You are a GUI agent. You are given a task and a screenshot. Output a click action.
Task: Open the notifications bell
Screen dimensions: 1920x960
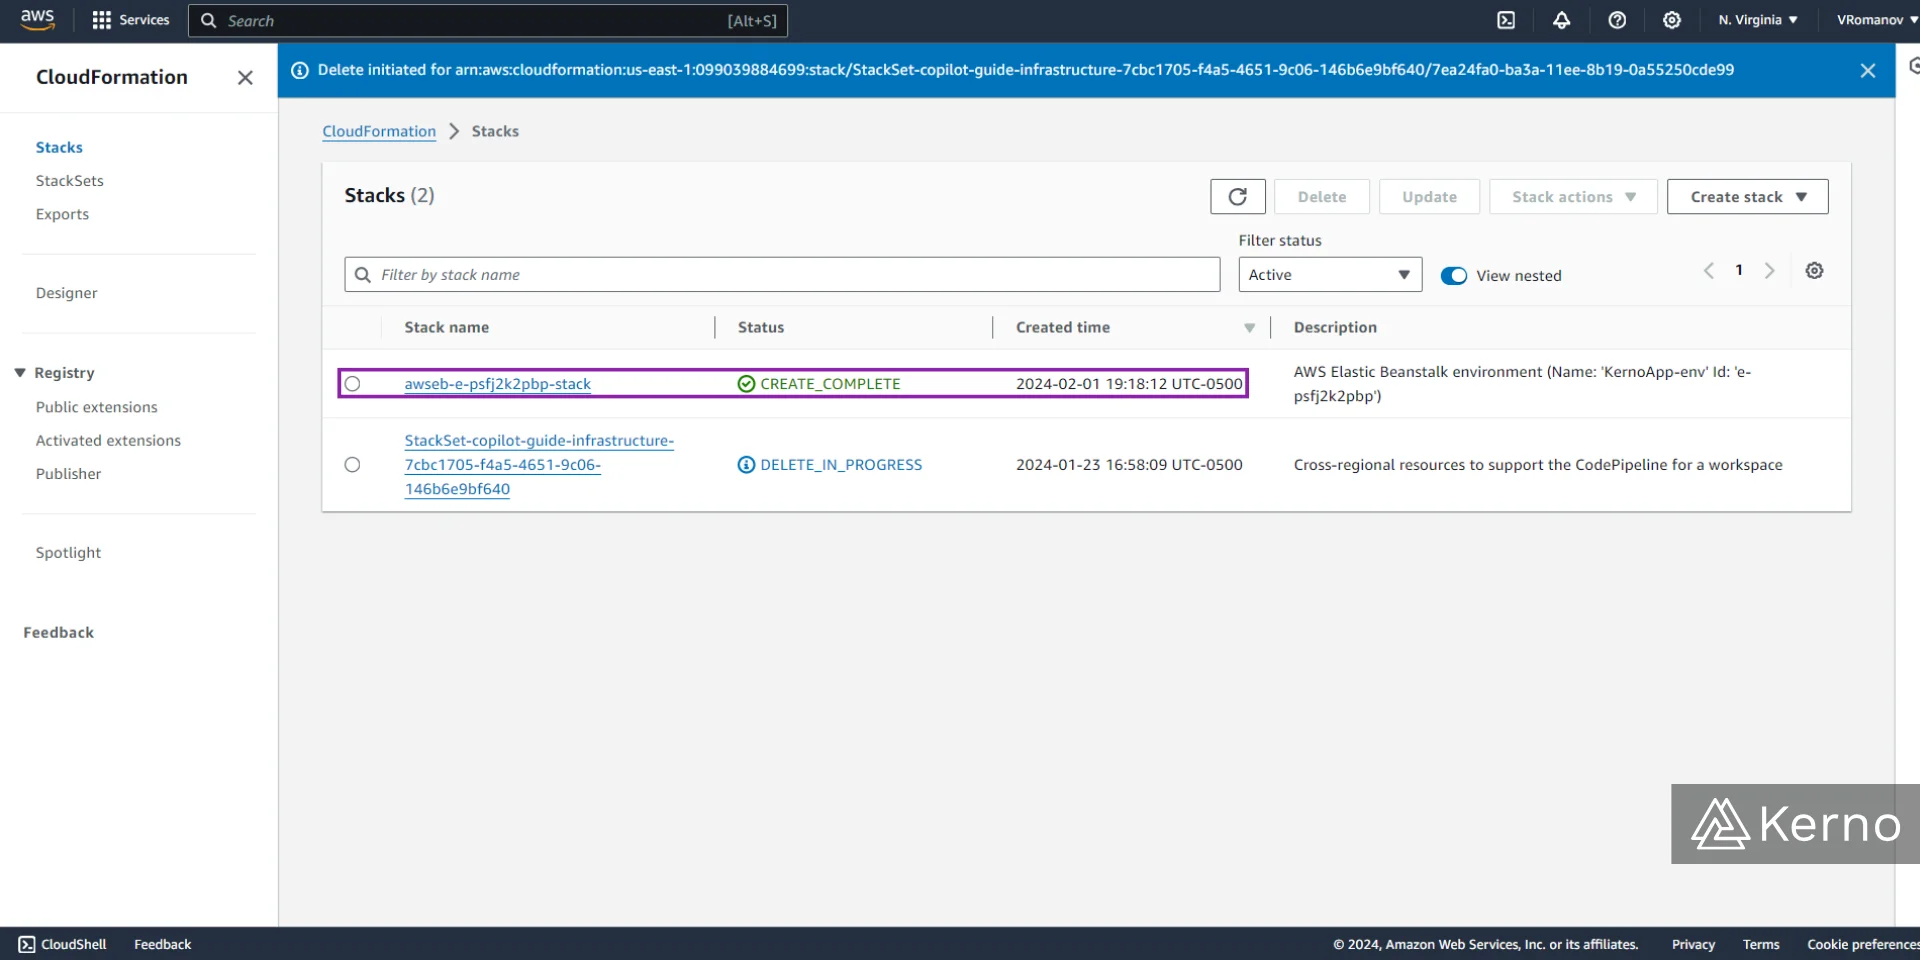[x=1561, y=20]
